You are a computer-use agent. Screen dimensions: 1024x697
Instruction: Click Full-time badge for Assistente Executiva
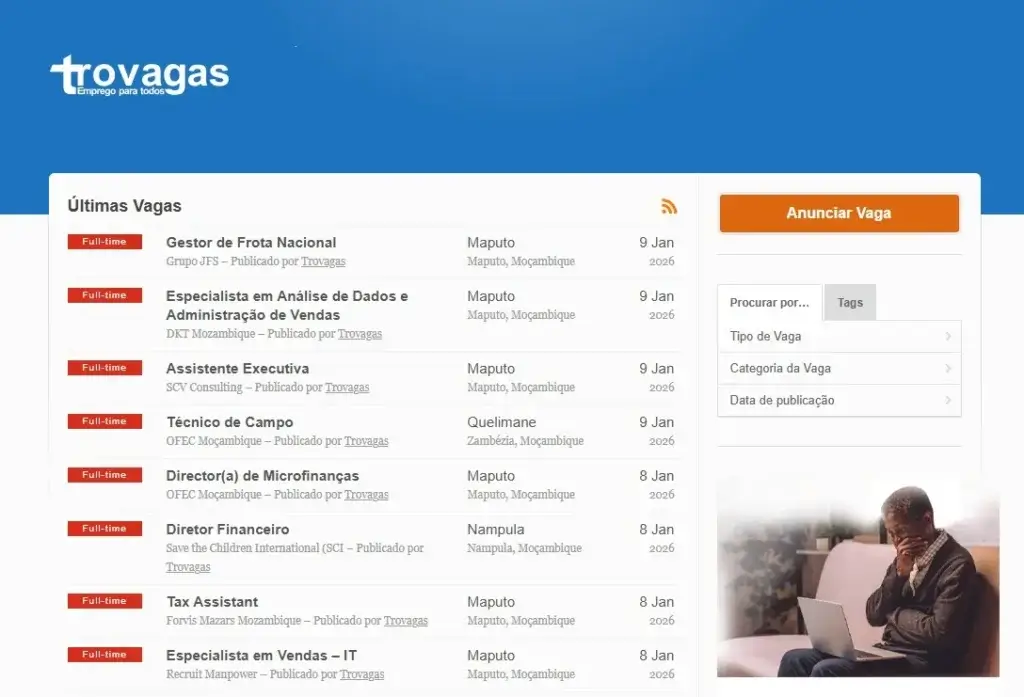coord(104,368)
